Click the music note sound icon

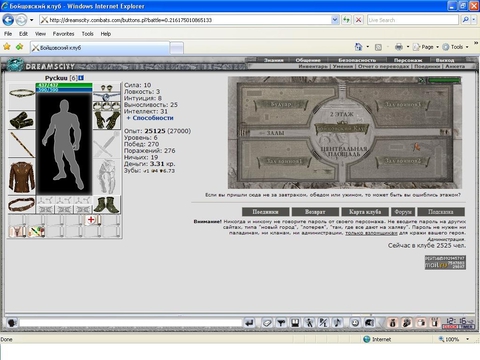[x=337, y=323]
